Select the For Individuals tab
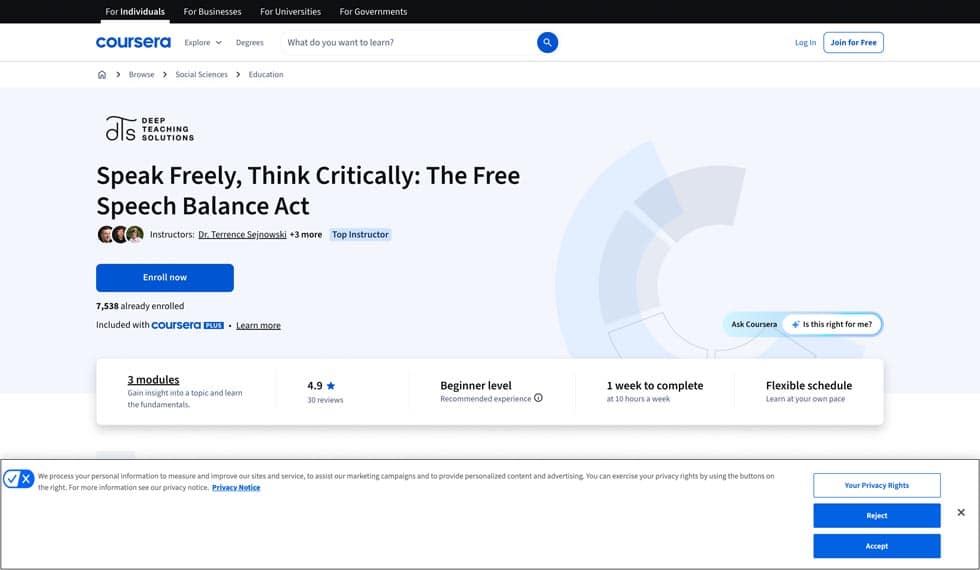Screen dimensions: 980x570 [x=135, y=11]
